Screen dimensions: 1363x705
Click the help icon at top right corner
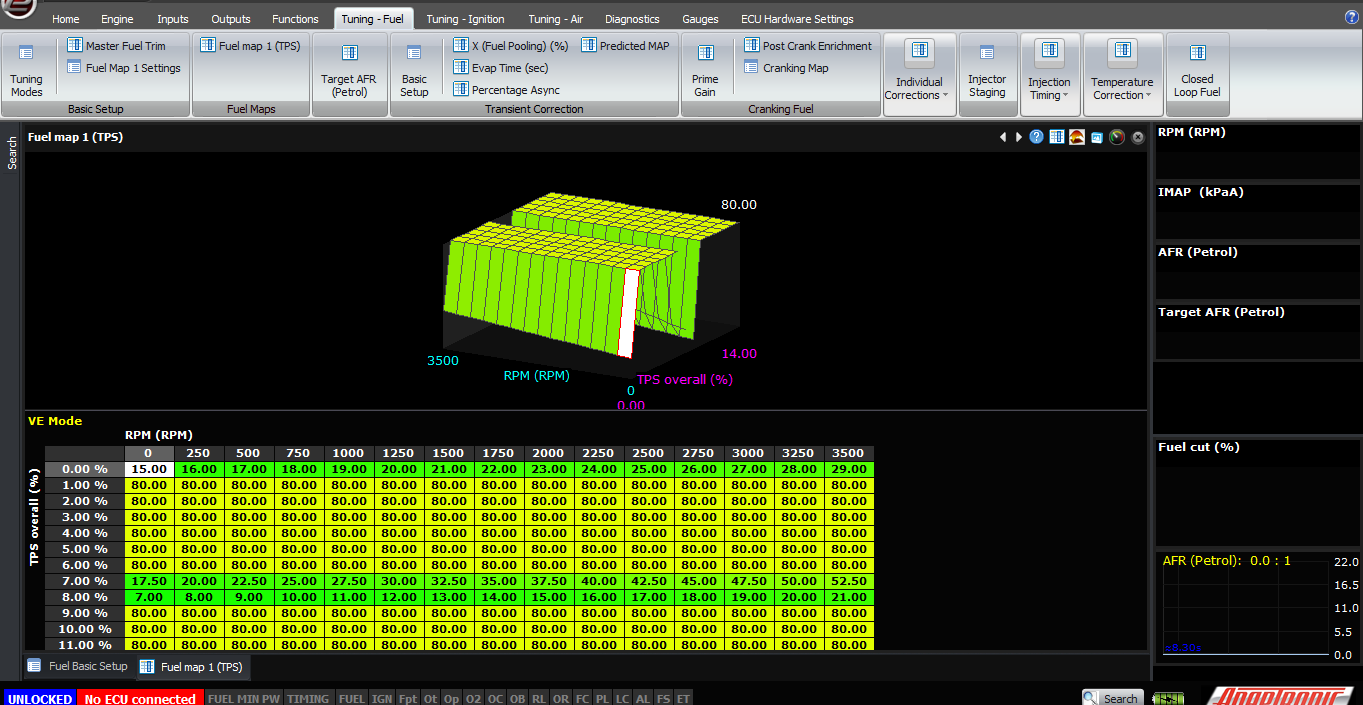click(x=1351, y=17)
